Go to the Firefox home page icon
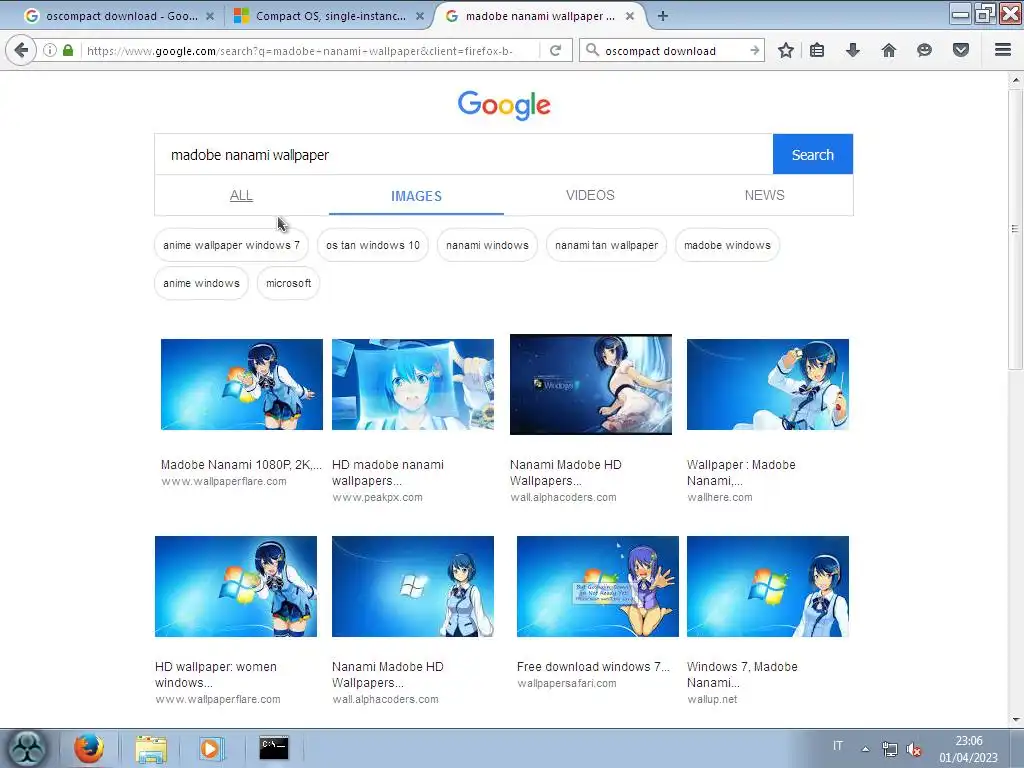 coord(888,50)
